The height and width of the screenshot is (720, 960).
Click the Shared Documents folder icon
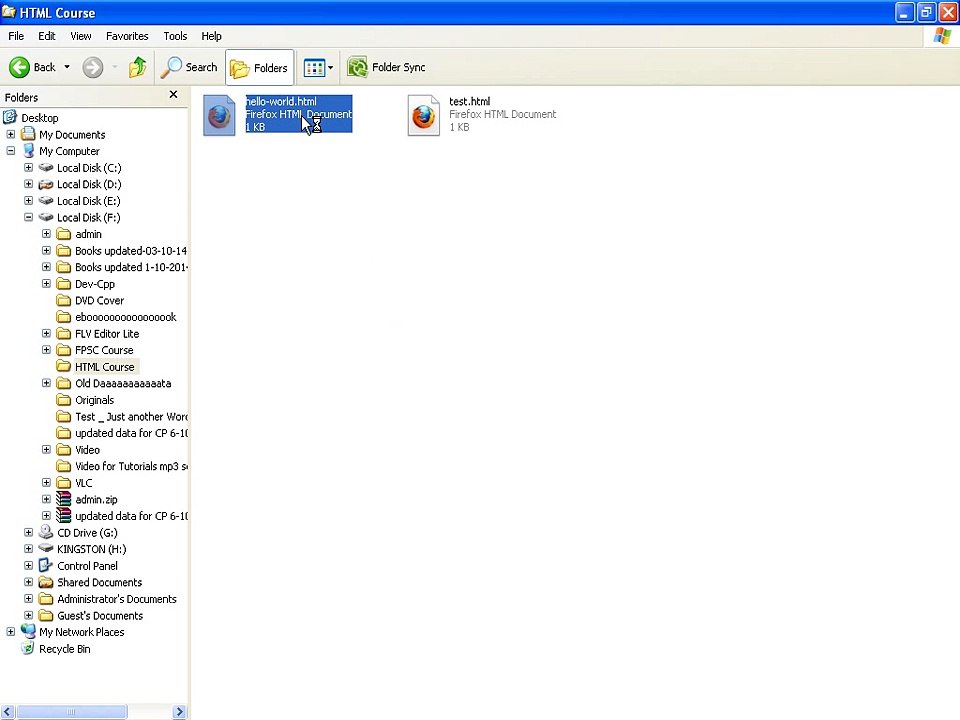[46, 582]
